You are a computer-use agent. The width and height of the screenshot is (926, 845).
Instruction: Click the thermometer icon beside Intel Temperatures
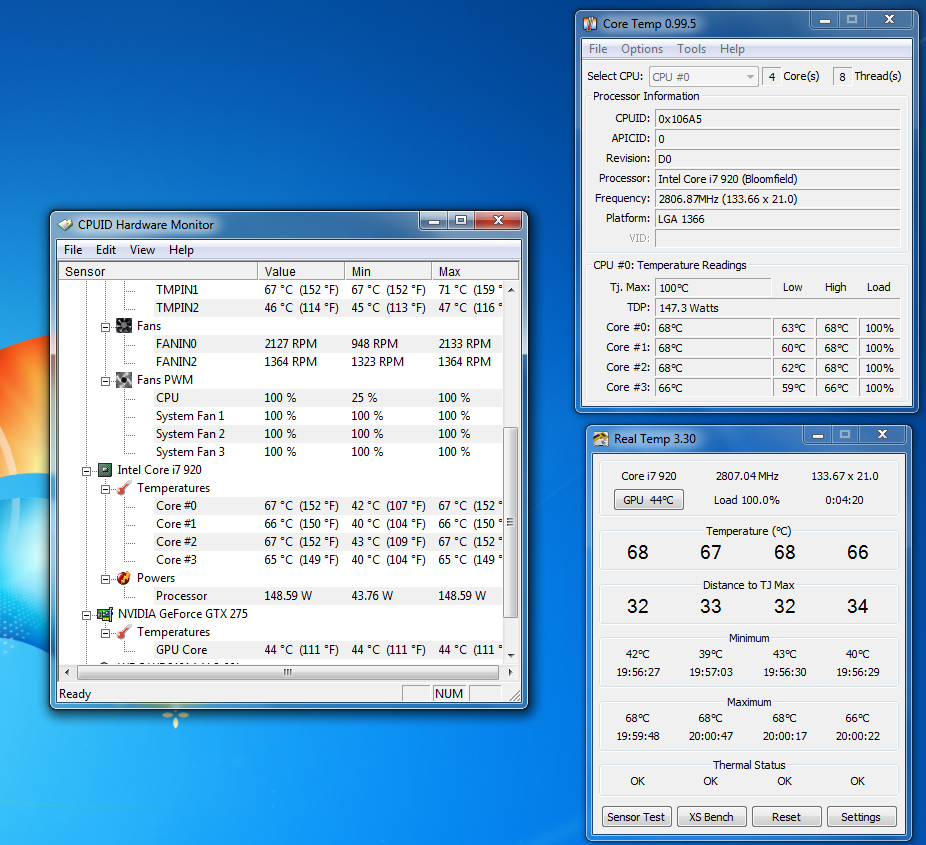point(124,488)
